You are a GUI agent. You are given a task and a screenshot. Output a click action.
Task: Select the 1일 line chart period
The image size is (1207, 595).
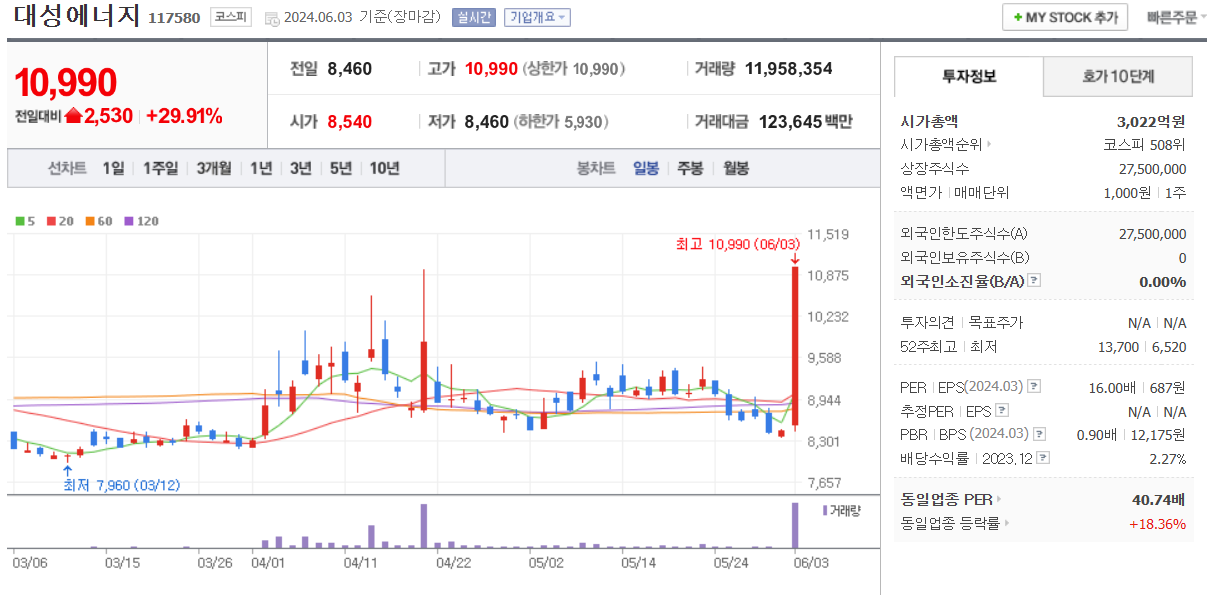pos(113,168)
